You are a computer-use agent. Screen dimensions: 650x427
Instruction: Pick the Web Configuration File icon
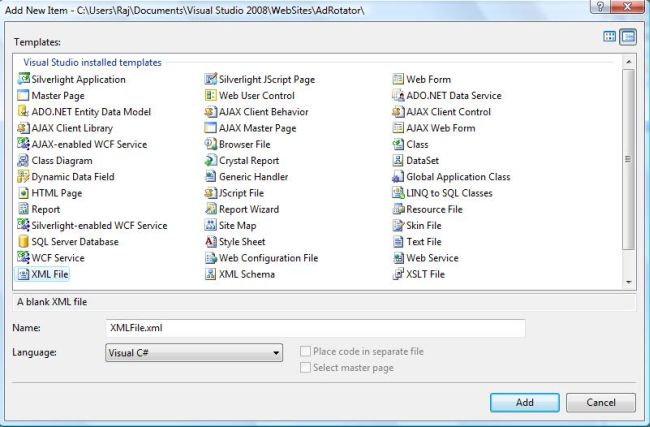click(211, 257)
